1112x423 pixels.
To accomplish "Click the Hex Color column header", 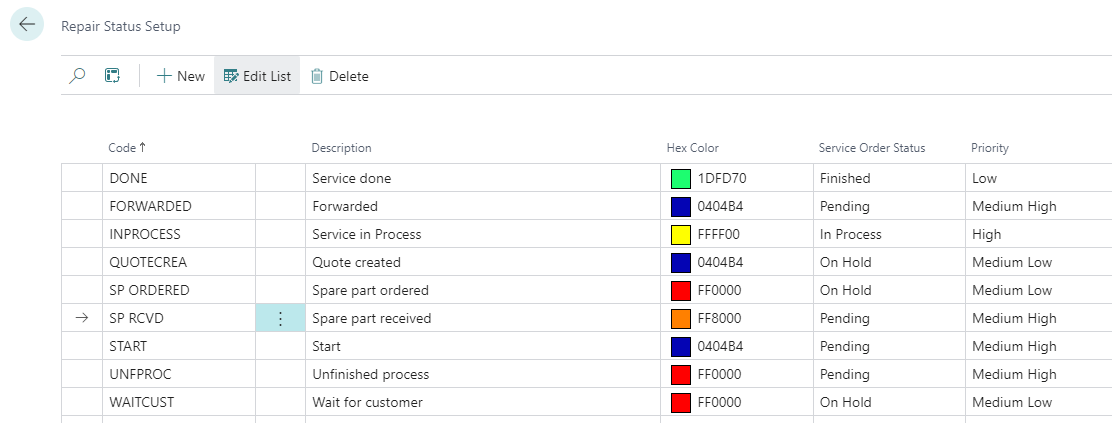I will pyautogui.click(x=692, y=148).
